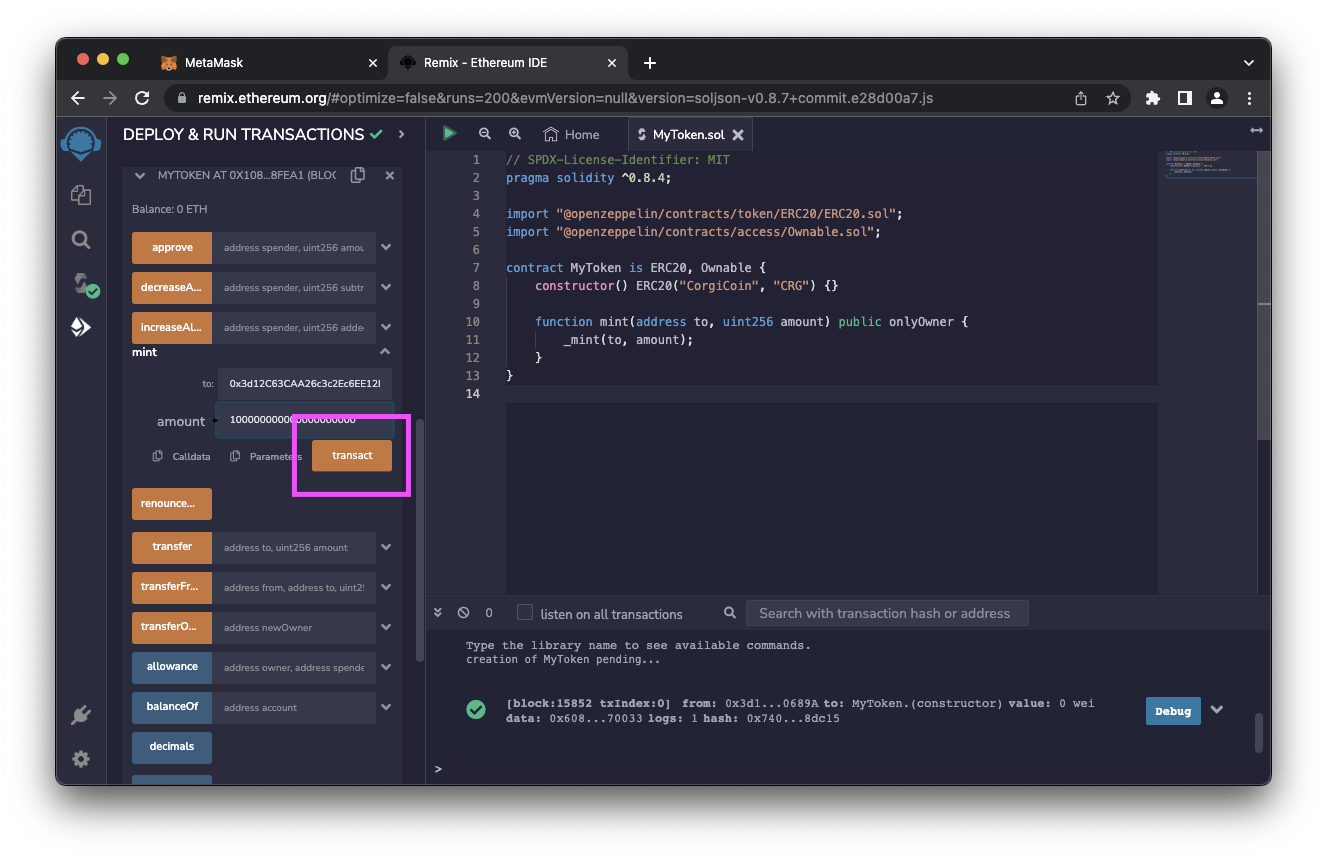Viewport: 1327px width, 859px height.
Task: Zoom out the editor font
Action: click(x=485, y=134)
